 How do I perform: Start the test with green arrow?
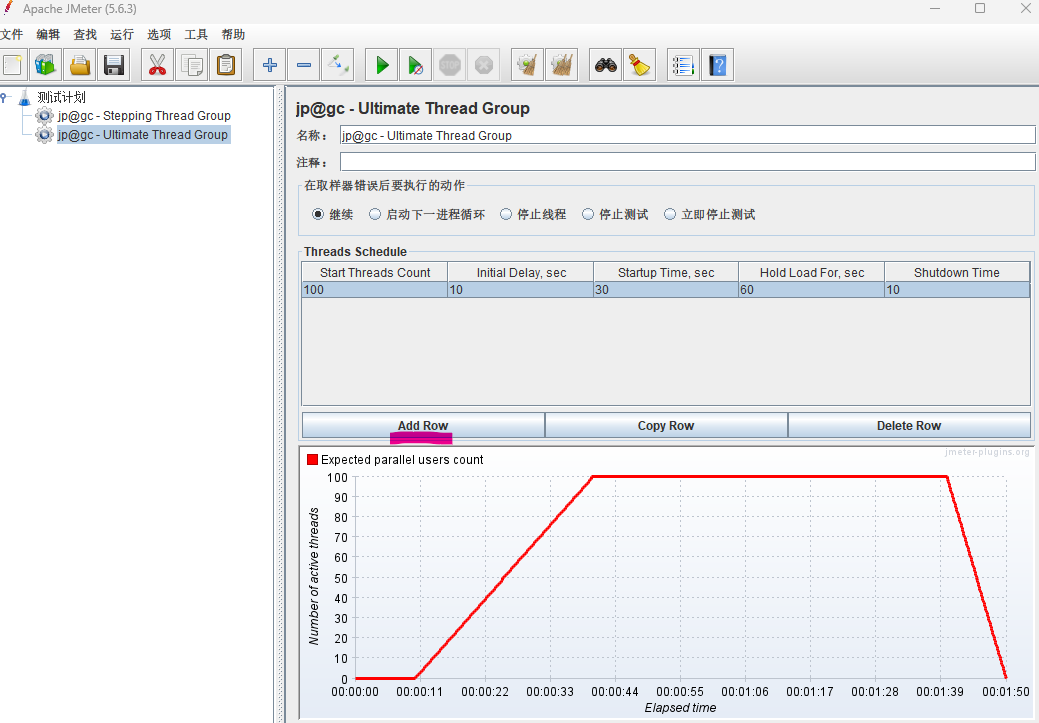(382, 65)
